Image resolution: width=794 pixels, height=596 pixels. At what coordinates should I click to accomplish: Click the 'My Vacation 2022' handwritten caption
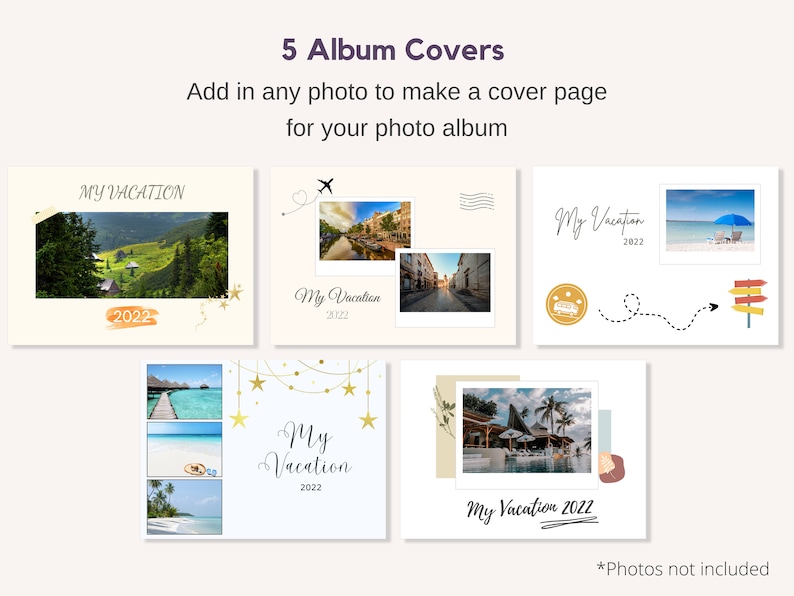531,511
